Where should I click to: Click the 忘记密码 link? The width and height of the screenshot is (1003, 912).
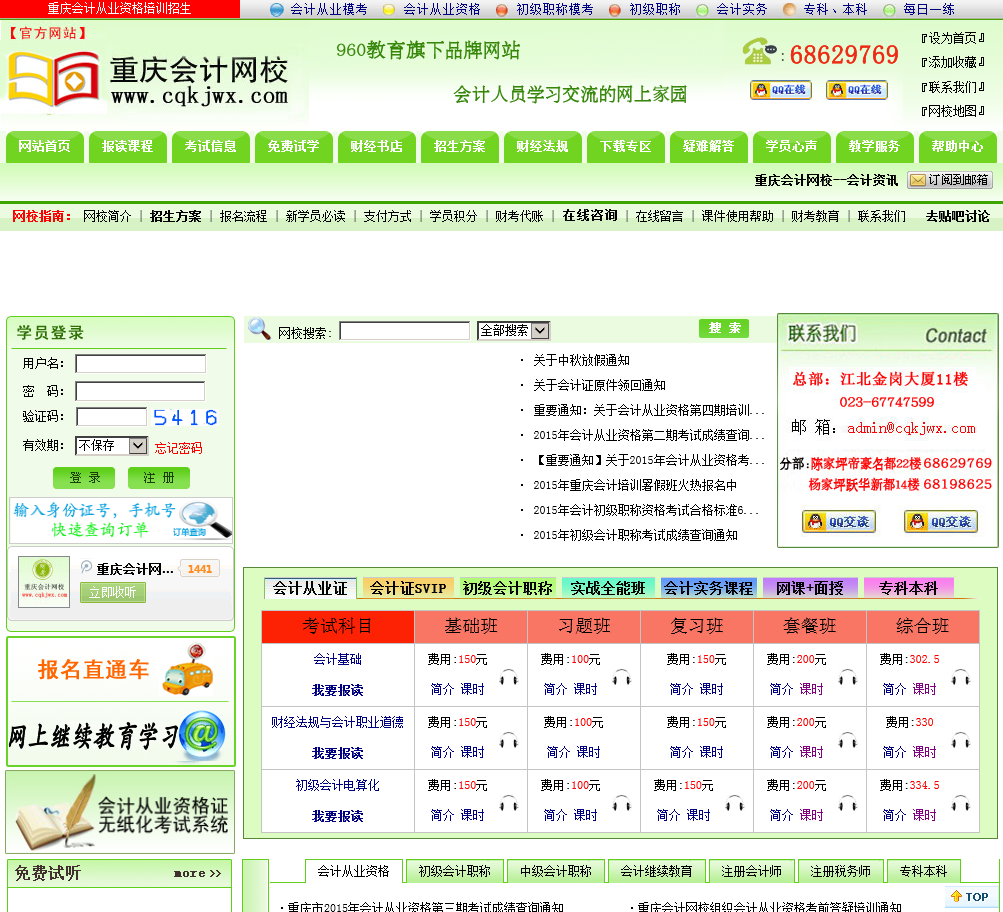point(178,448)
